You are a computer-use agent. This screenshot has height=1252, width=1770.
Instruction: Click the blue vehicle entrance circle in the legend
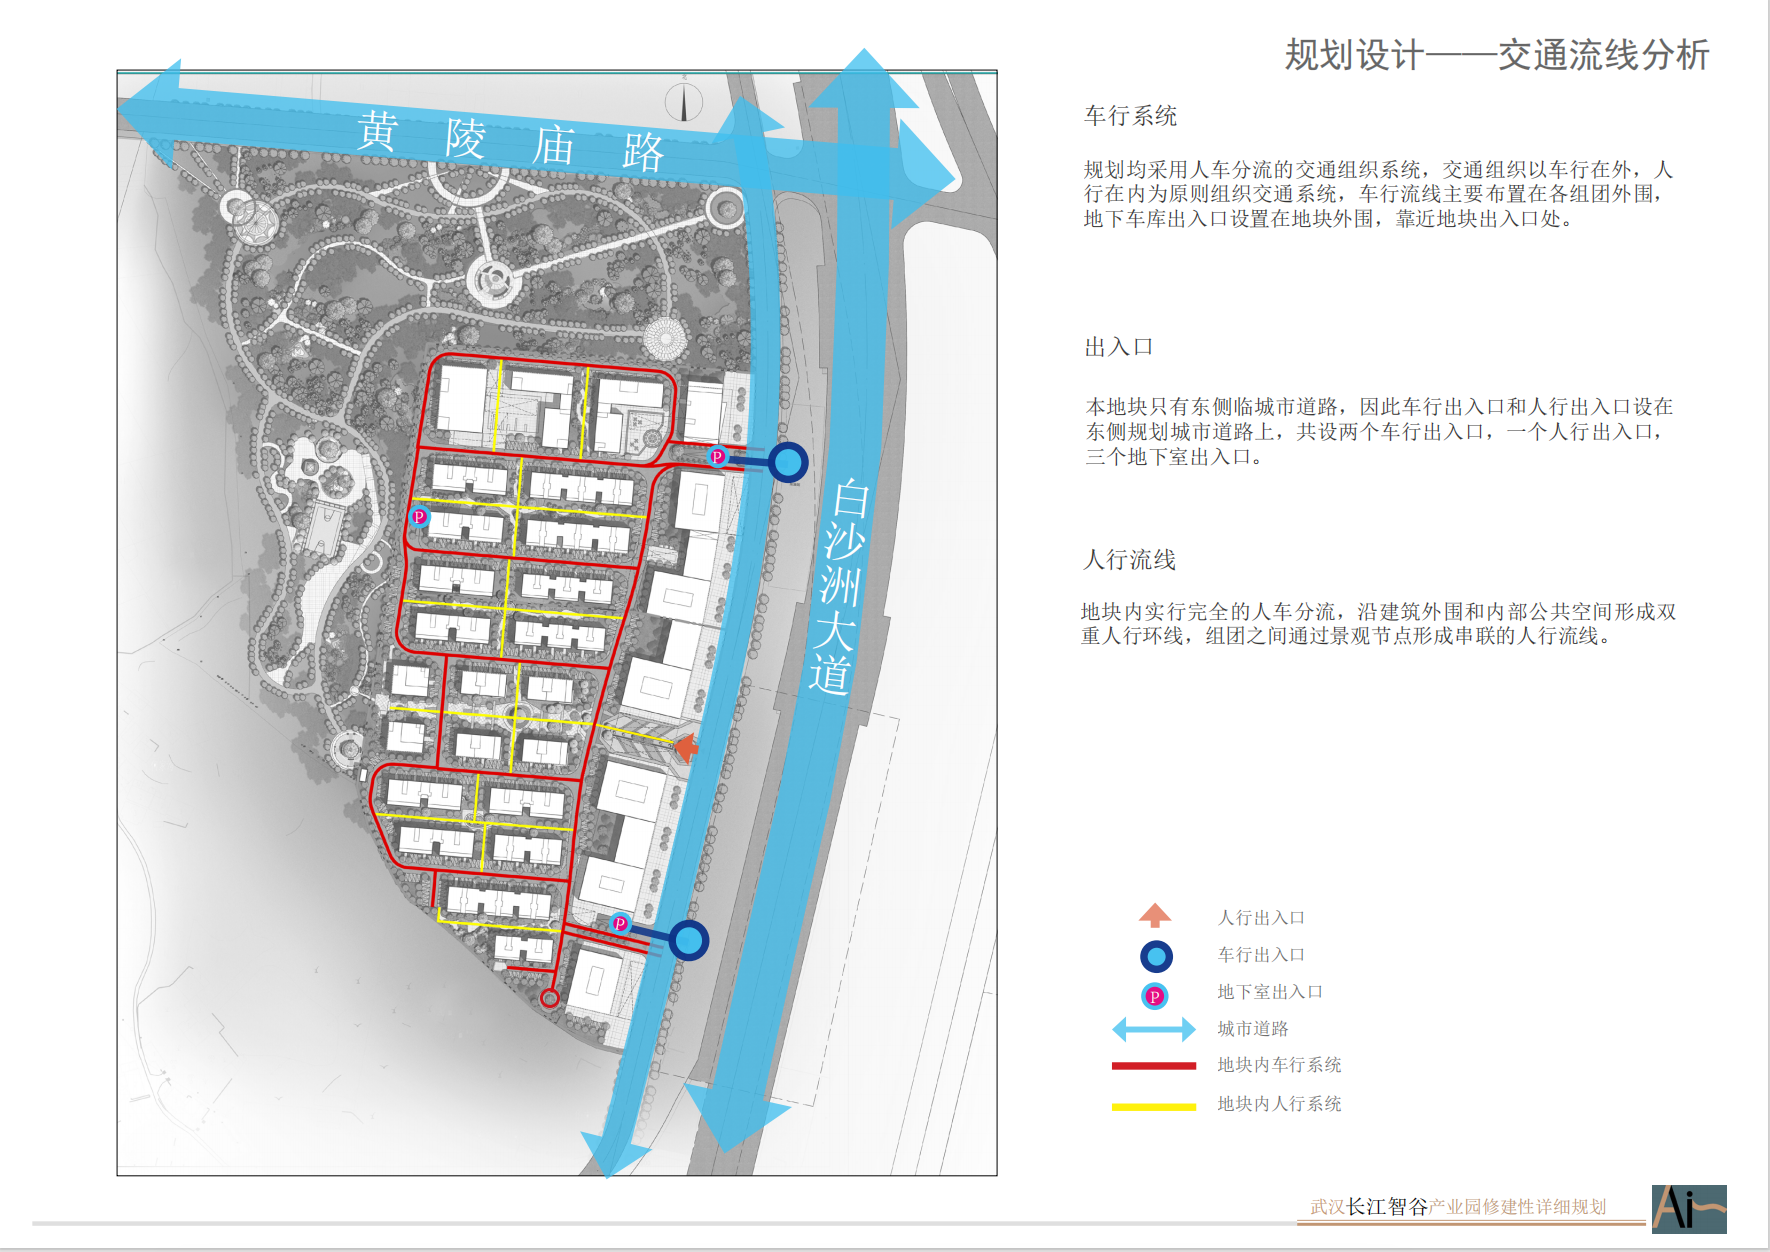pyautogui.click(x=1156, y=957)
